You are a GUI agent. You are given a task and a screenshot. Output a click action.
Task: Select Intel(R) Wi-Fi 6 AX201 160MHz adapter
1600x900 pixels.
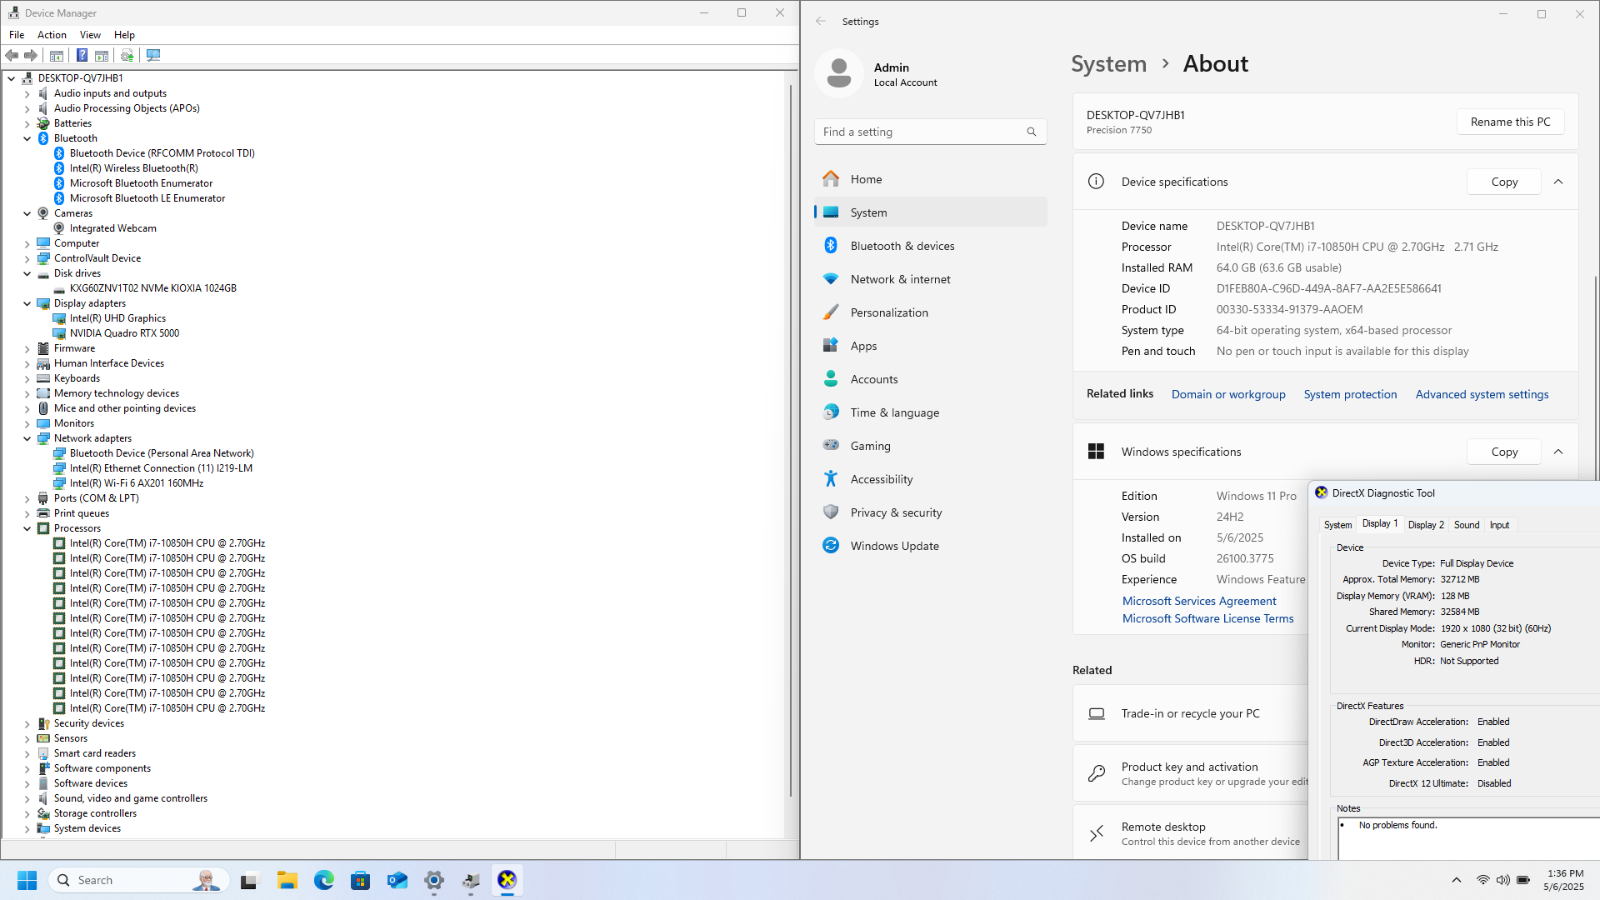pos(136,483)
